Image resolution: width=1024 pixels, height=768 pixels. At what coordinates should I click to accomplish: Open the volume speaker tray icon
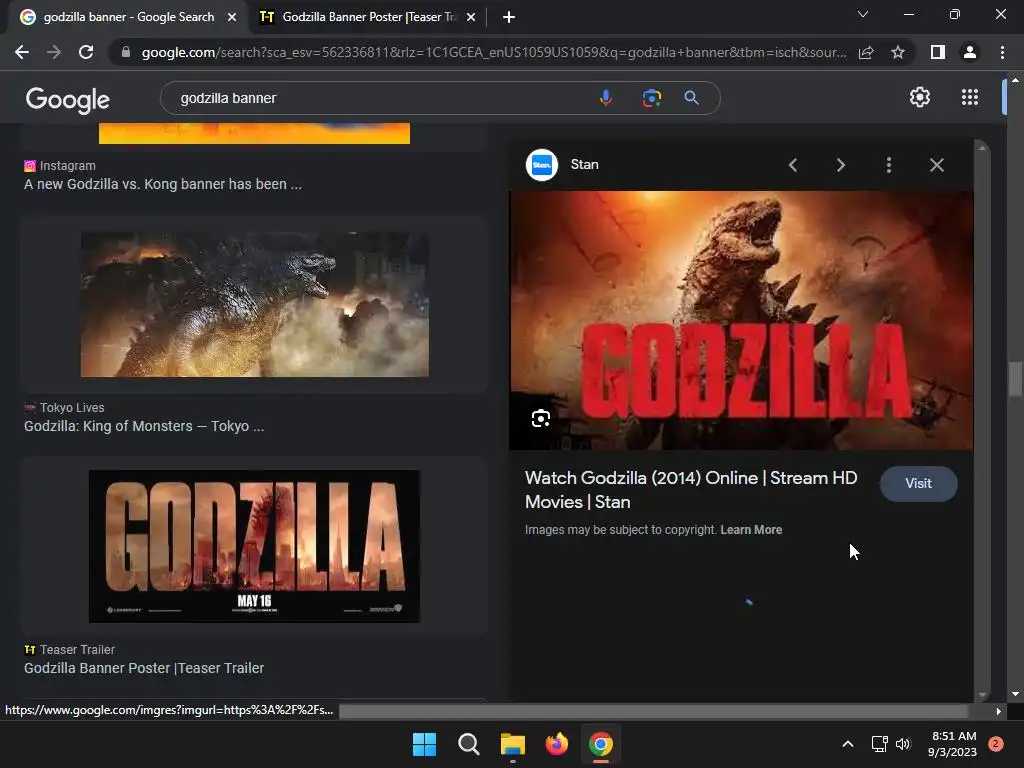(903, 744)
